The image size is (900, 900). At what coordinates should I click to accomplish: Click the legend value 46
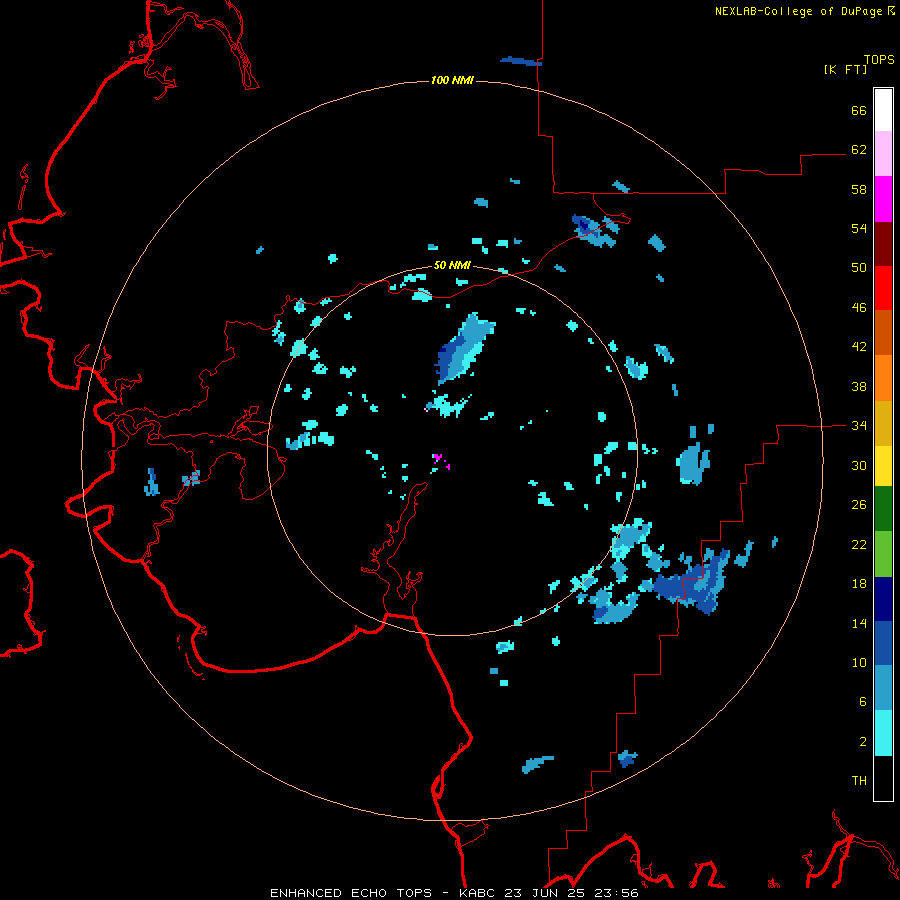tap(859, 308)
